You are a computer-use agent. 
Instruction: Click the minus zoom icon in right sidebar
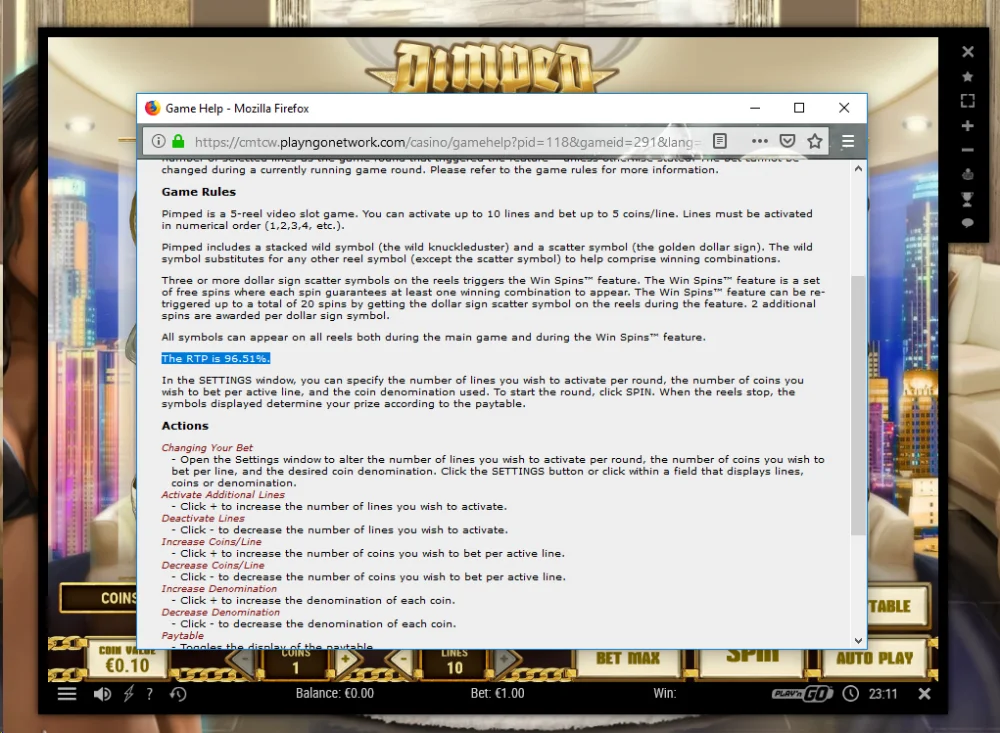[x=967, y=150]
